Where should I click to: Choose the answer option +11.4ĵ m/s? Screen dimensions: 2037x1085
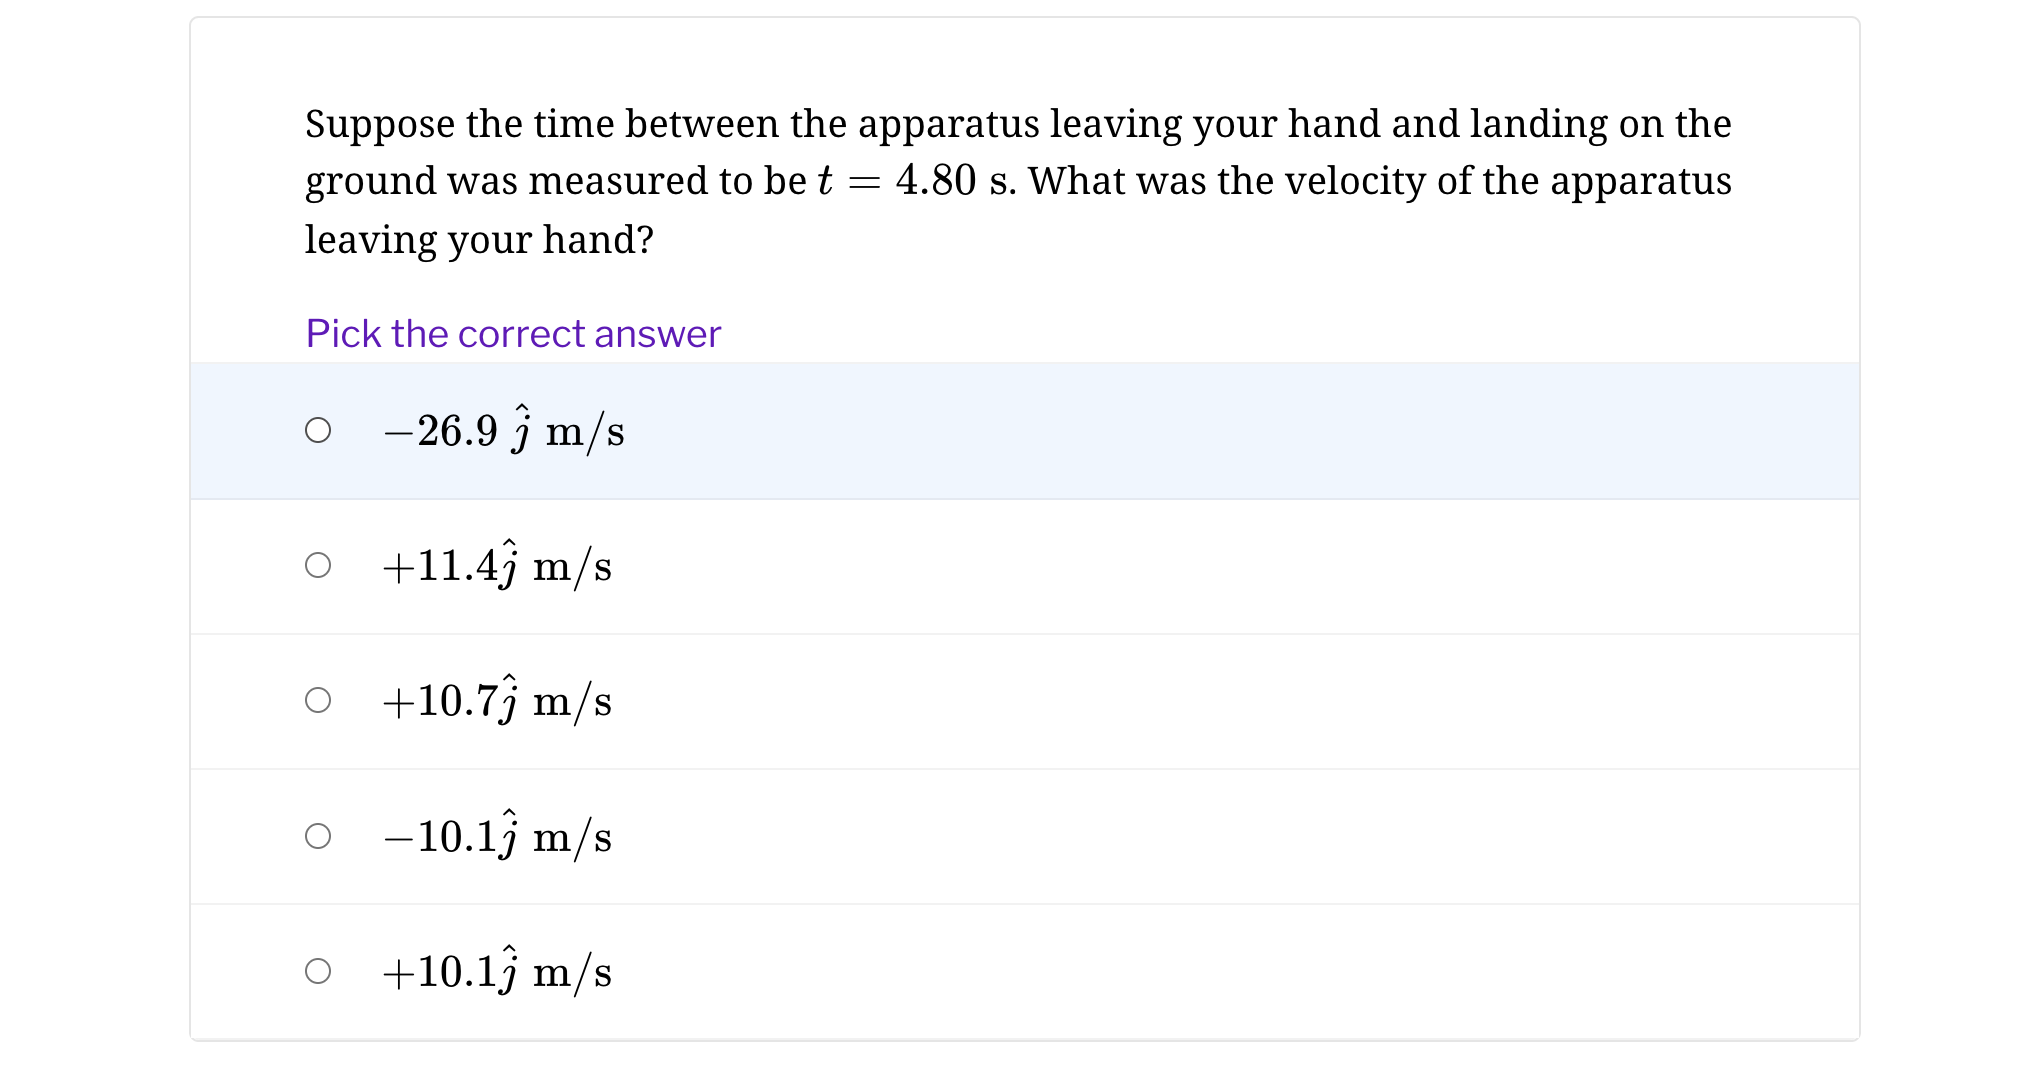497,566
